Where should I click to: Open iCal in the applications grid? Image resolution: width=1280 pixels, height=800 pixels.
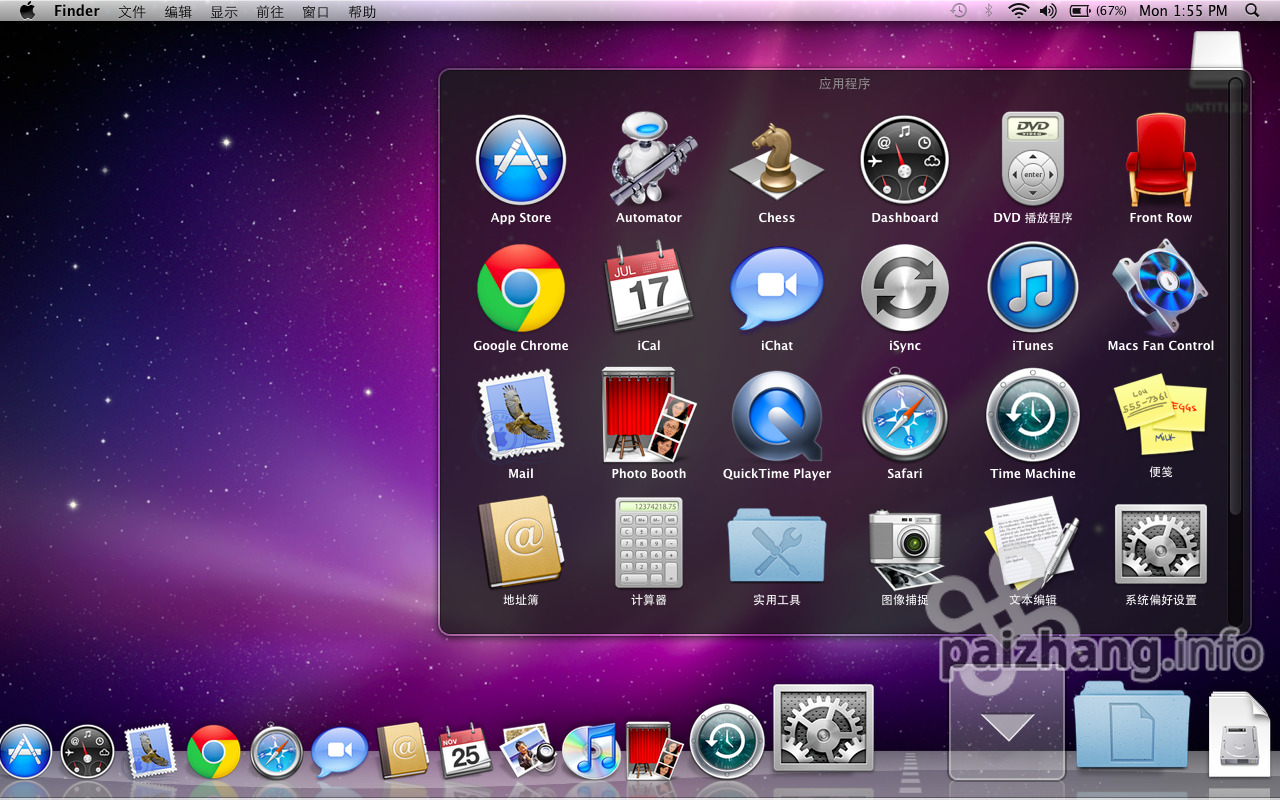(649, 288)
